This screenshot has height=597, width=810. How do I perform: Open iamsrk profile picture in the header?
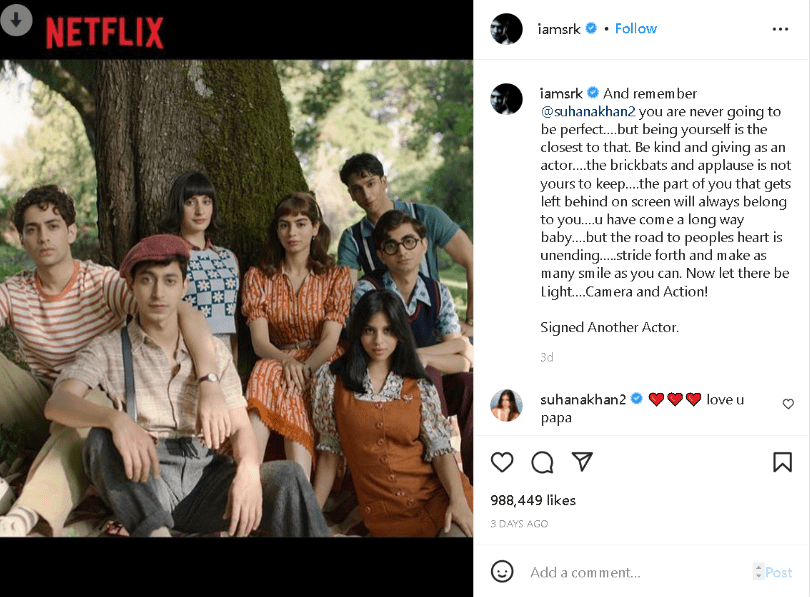tap(506, 29)
